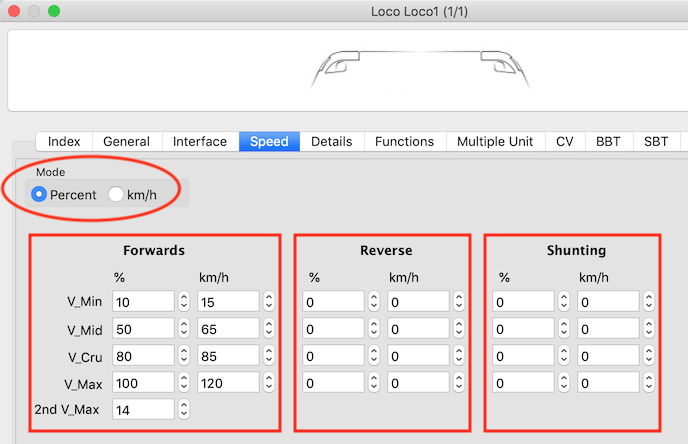
Task: Click the 2nd V_Max stepper arrows
Action: point(183,409)
